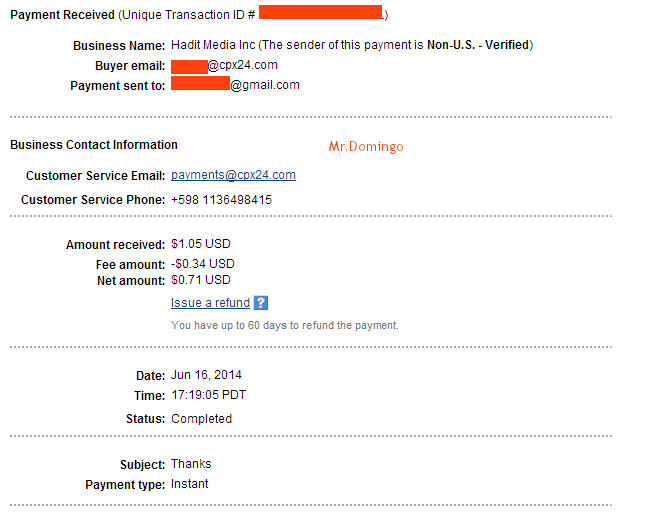This screenshot has height=529, width=656.
Task: Click the Jun 16, 2014 date value
Action: coord(206,375)
